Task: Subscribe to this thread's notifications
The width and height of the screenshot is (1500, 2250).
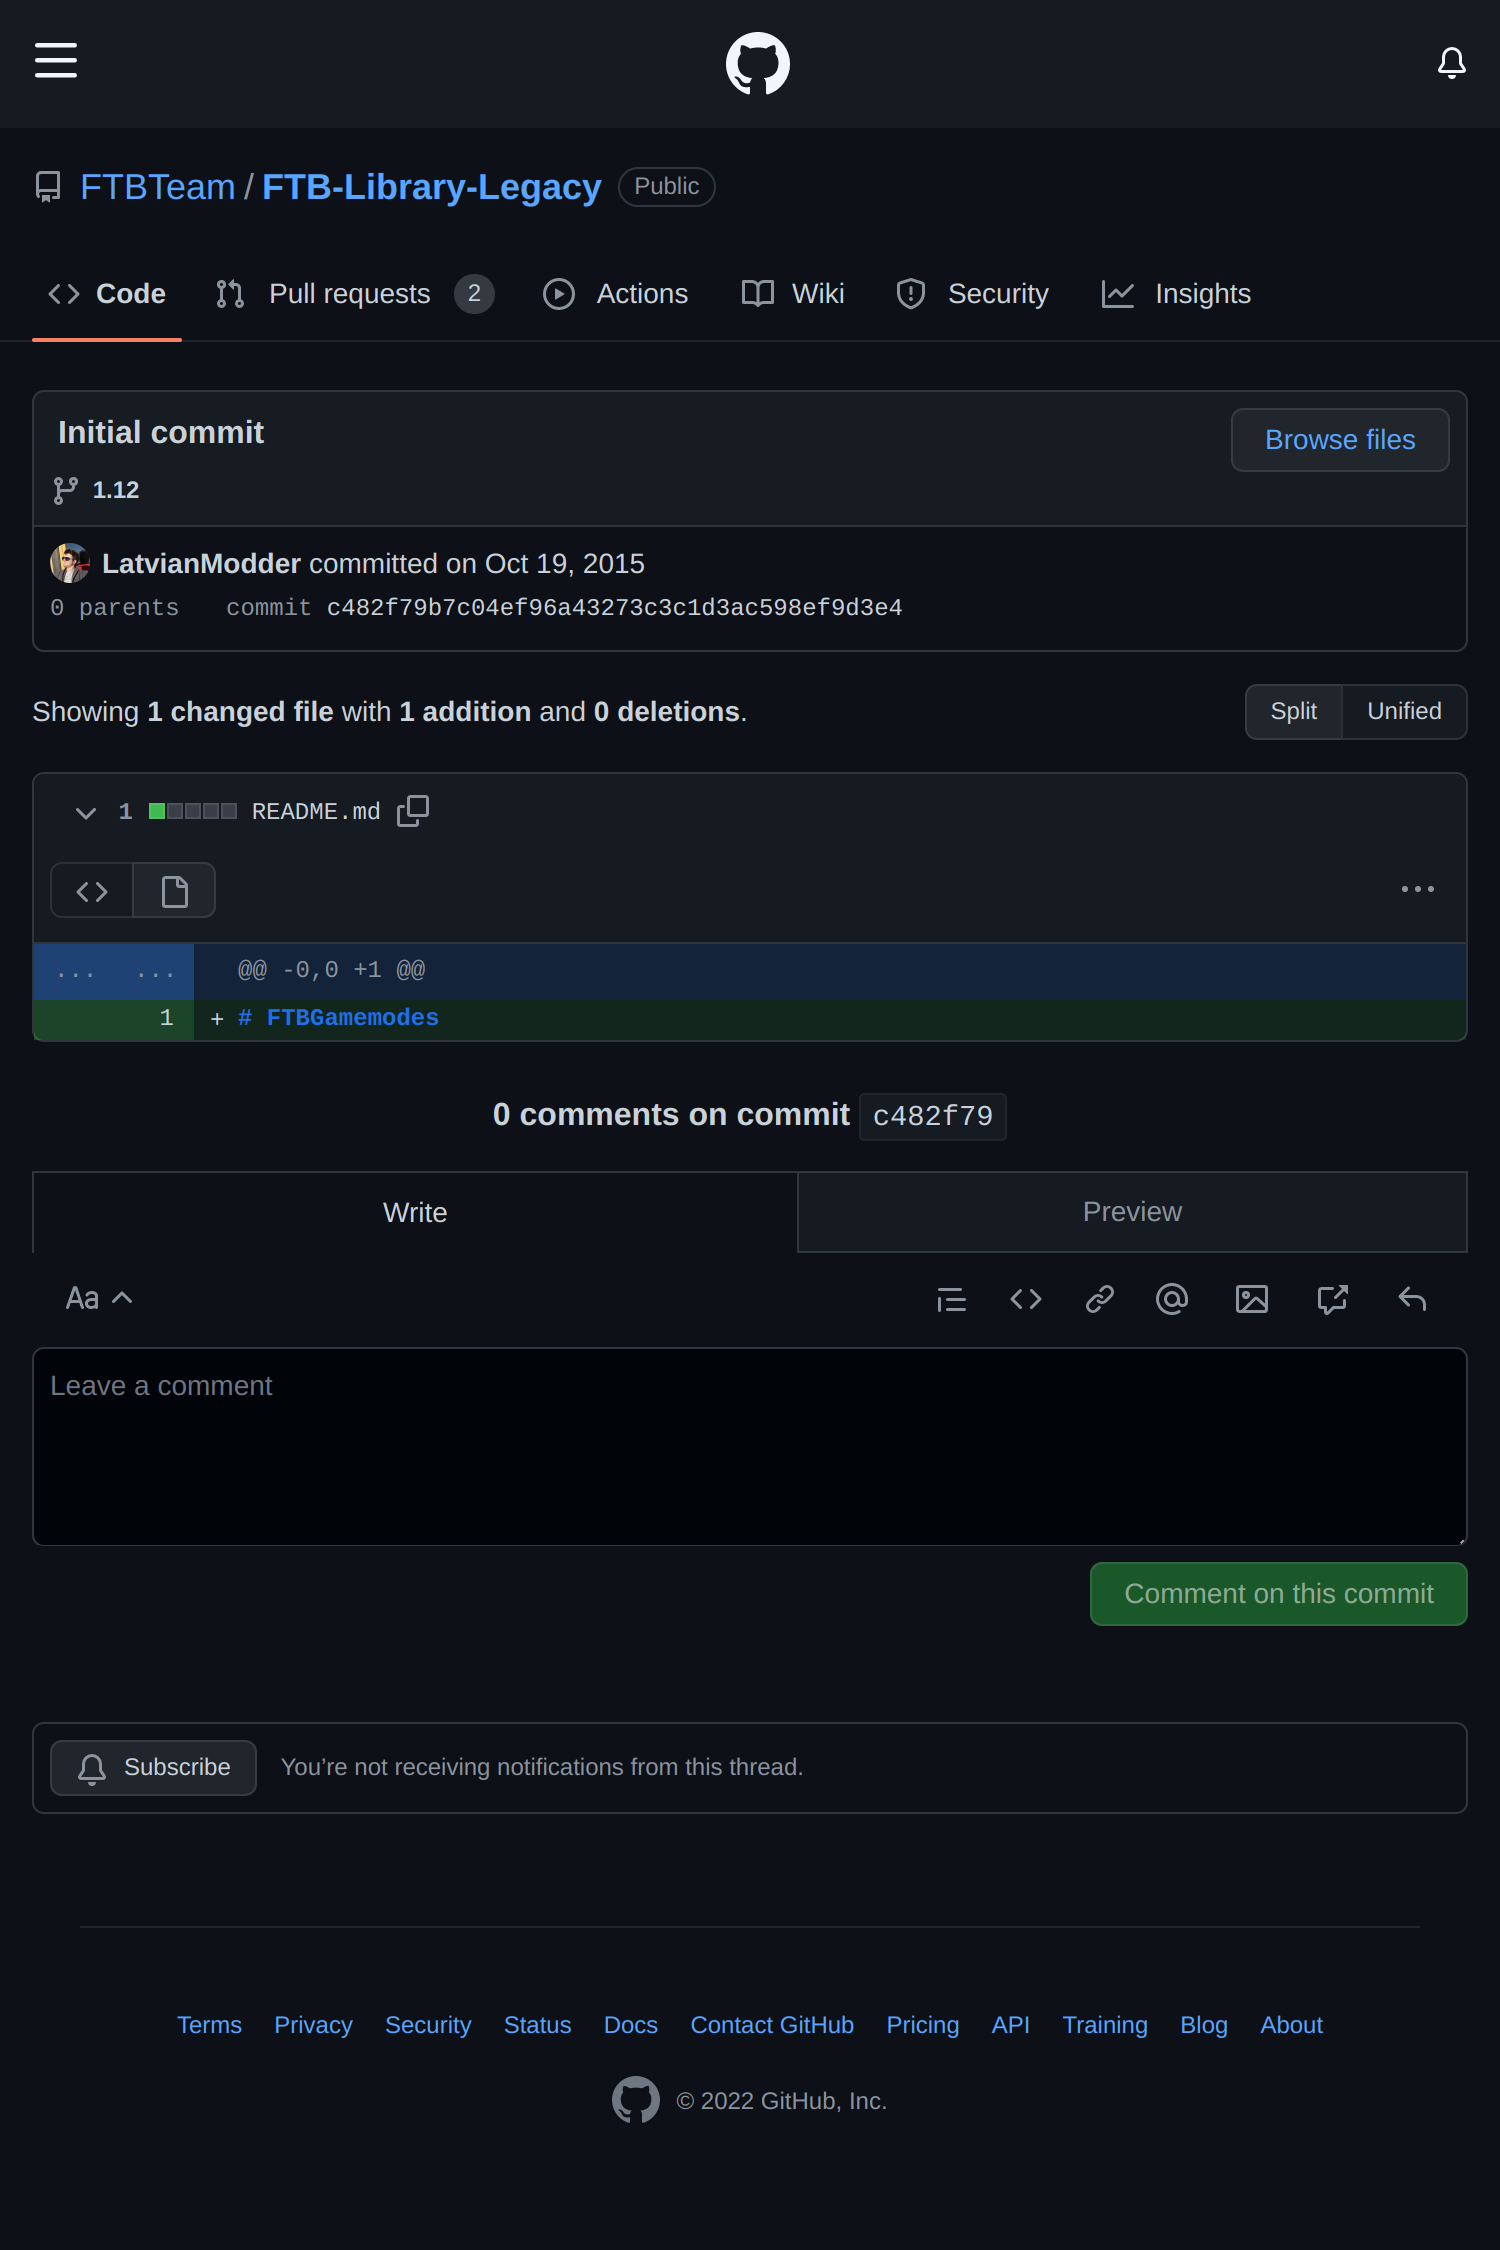Action: pyautogui.click(x=154, y=1767)
